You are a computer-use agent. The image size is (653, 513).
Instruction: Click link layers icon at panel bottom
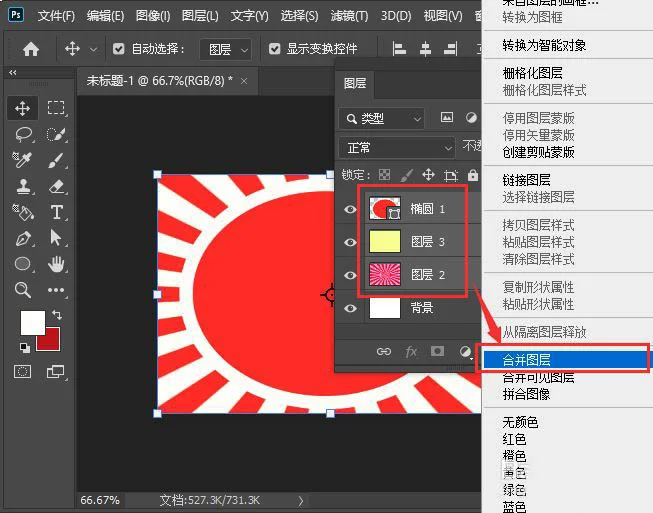coord(384,351)
